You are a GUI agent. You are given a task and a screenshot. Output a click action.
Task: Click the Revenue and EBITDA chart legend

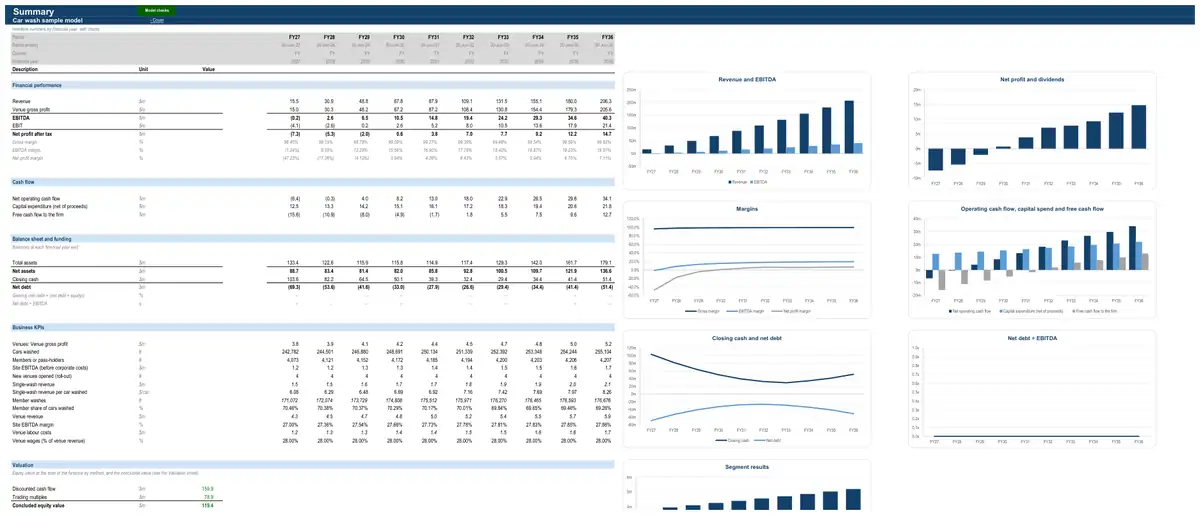(746, 183)
